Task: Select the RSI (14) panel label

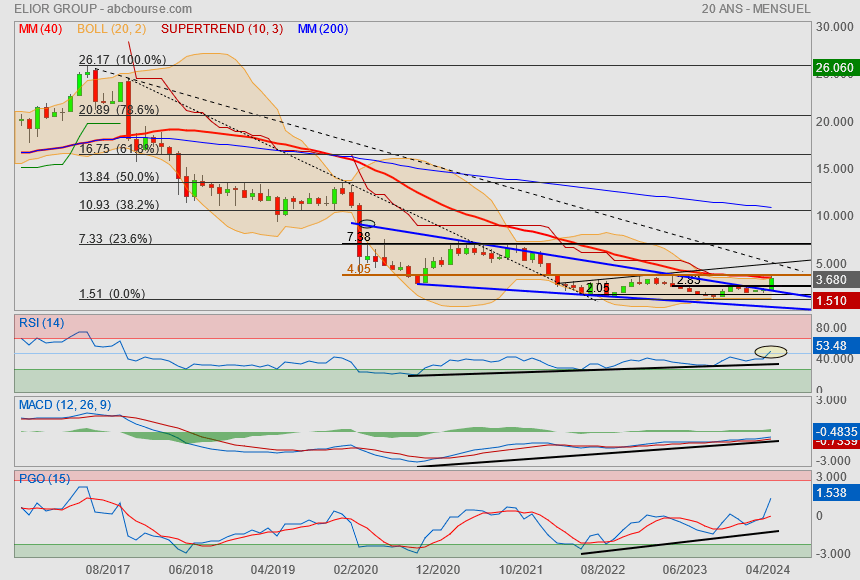Action: coord(42,322)
